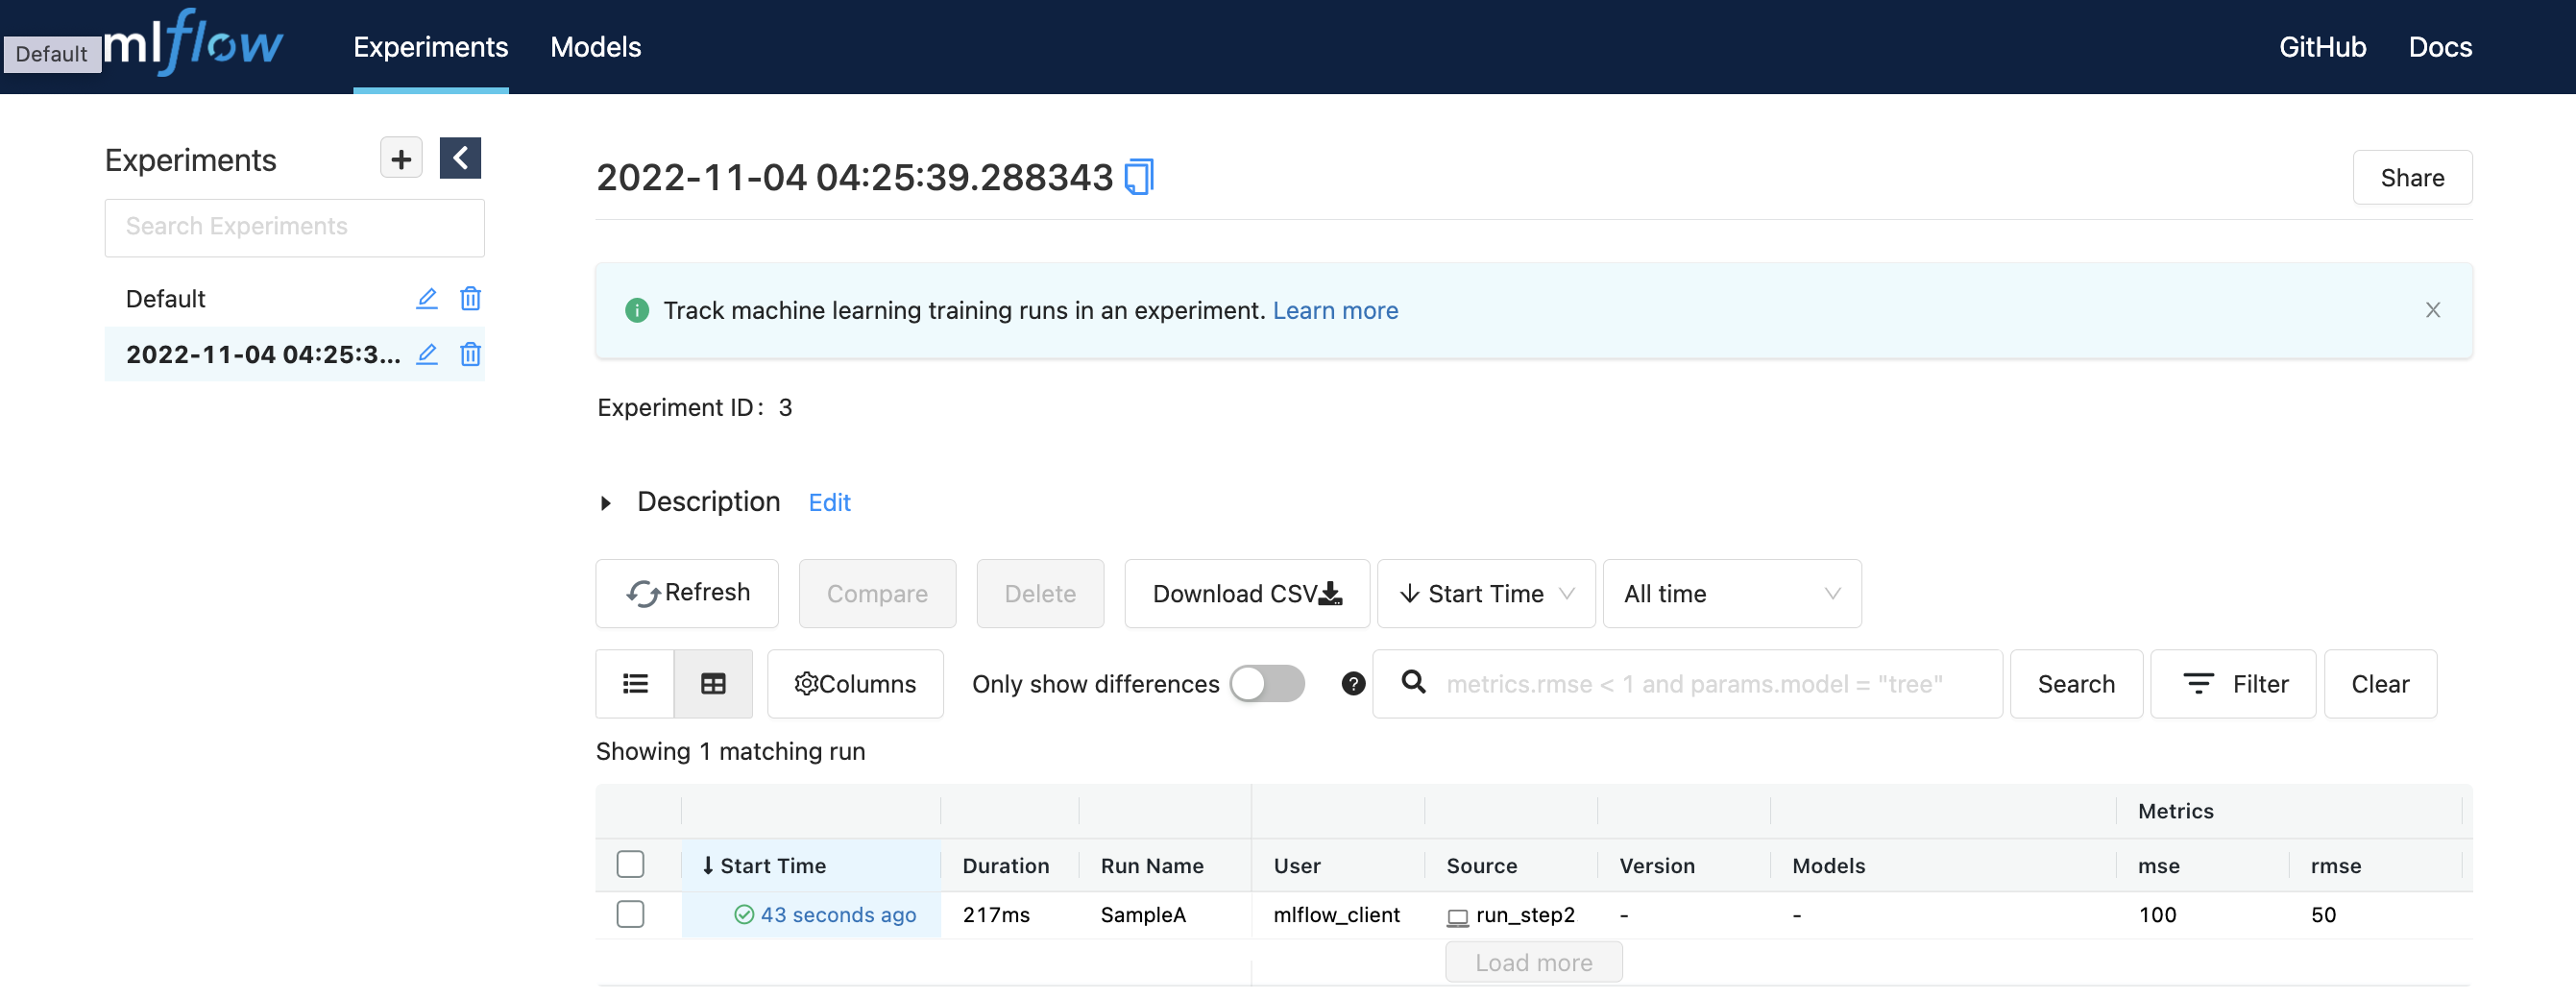The image size is (2576, 999).
Task: Open the All time filter dropdown
Action: coord(1731,592)
